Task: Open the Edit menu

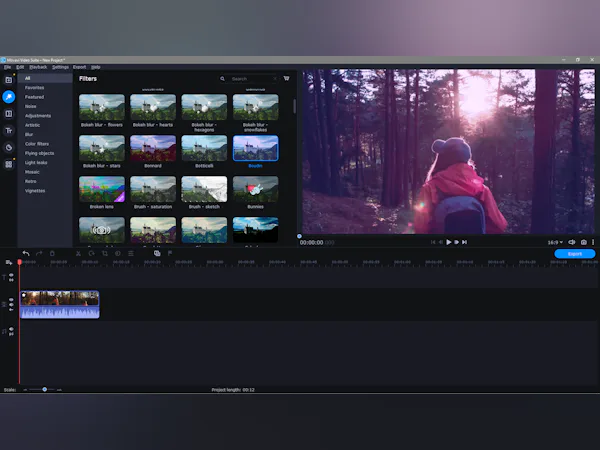Action: coord(20,67)
